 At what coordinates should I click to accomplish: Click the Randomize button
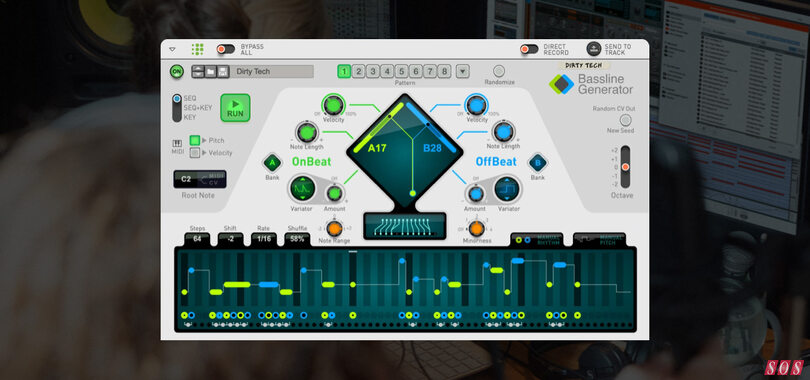(499, 71)
